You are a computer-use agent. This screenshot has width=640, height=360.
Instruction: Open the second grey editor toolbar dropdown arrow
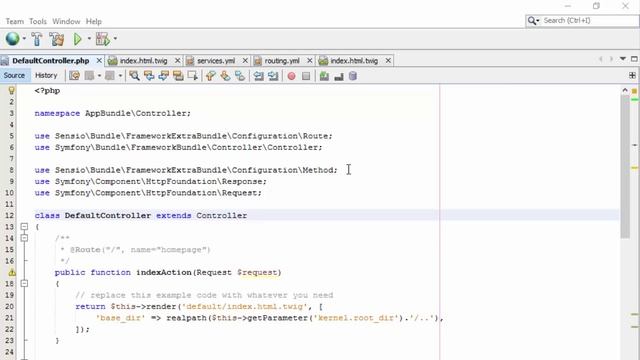120,76
